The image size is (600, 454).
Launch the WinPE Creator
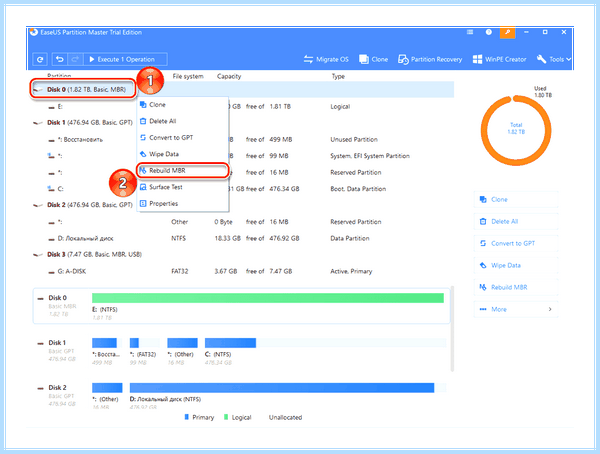click(499, 59)
